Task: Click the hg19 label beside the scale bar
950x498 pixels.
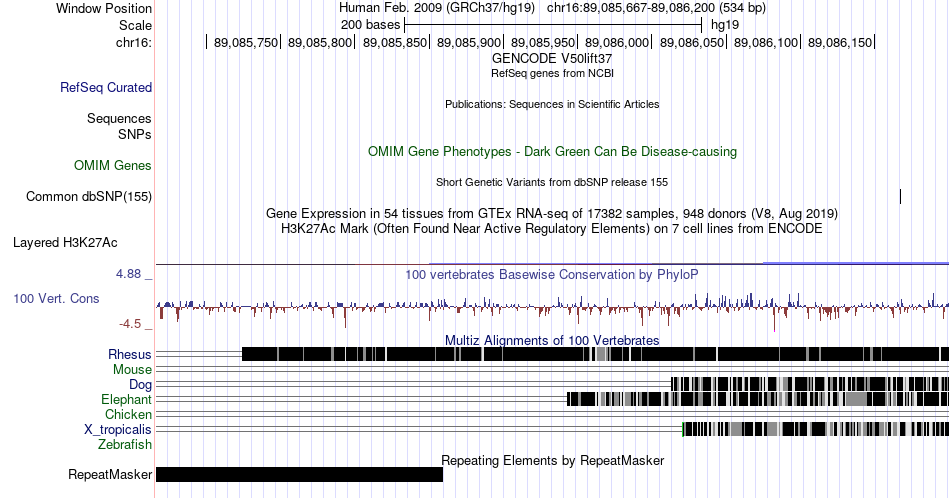Action: click(725, 25)
